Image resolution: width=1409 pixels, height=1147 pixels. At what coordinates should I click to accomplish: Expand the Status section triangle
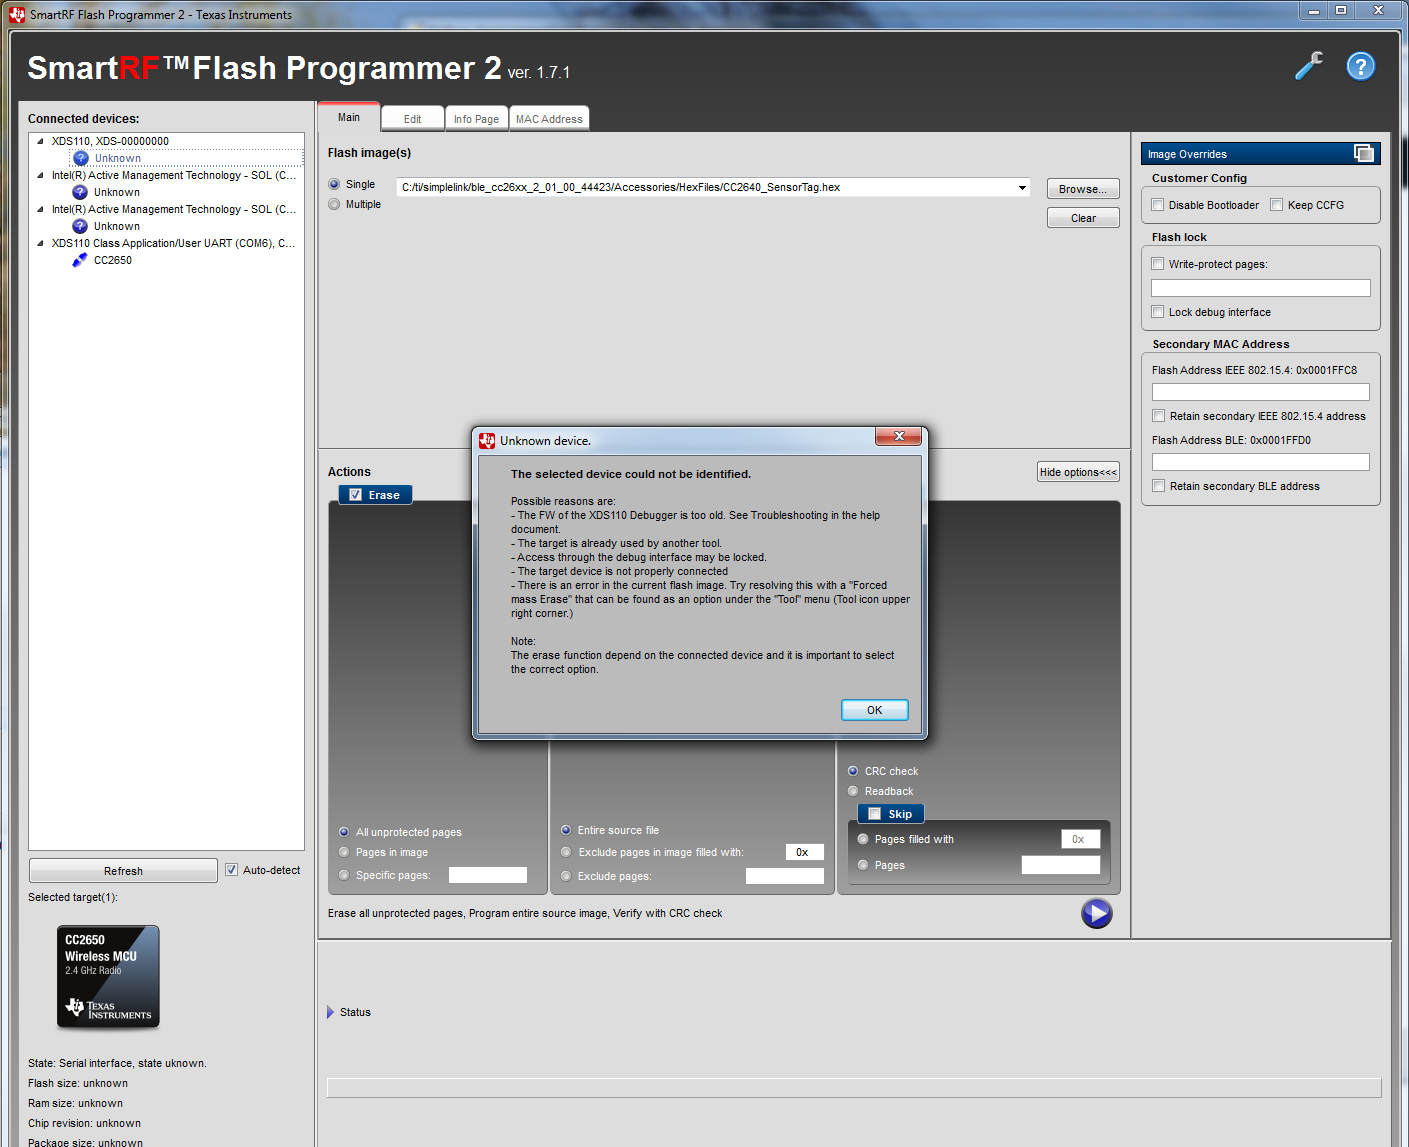pos(331,1012)
